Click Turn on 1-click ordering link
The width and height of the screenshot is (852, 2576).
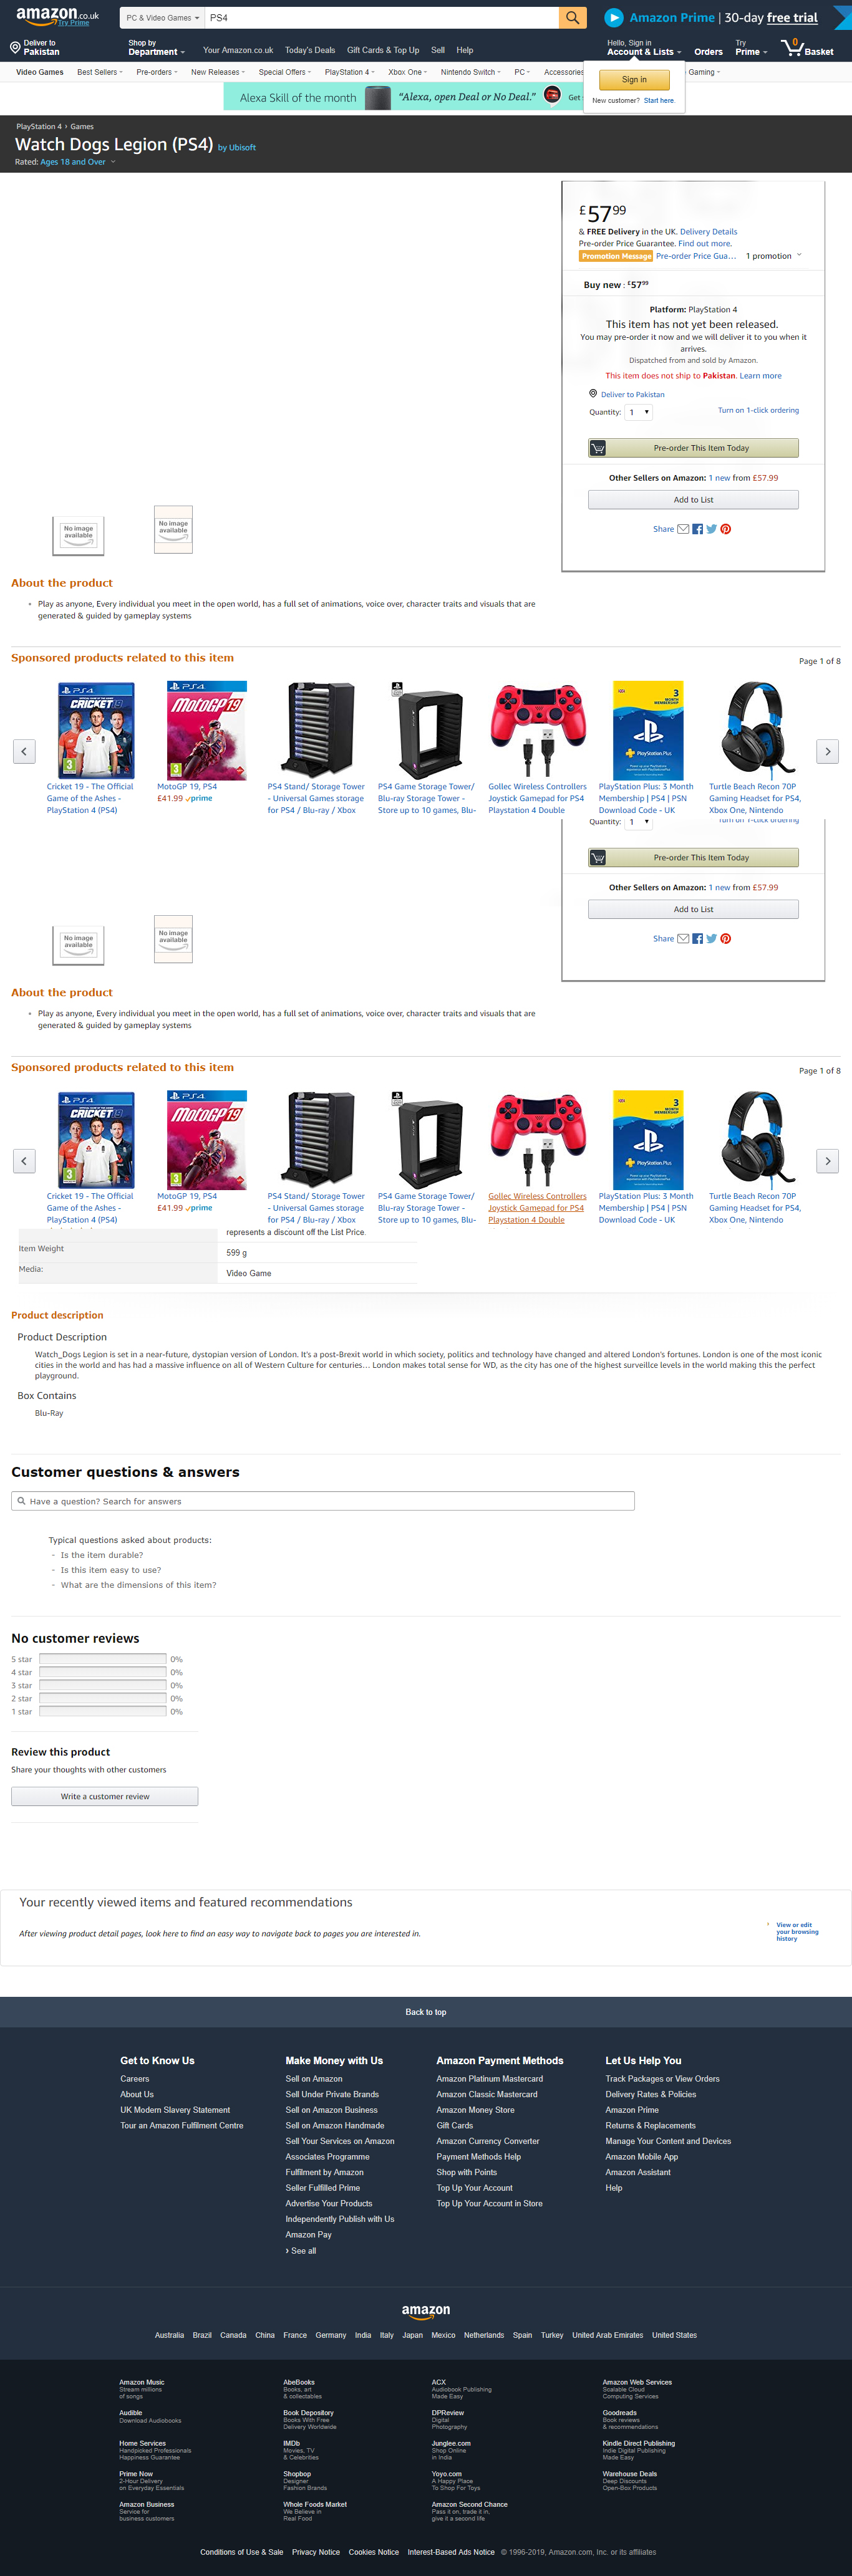point(758,410)
